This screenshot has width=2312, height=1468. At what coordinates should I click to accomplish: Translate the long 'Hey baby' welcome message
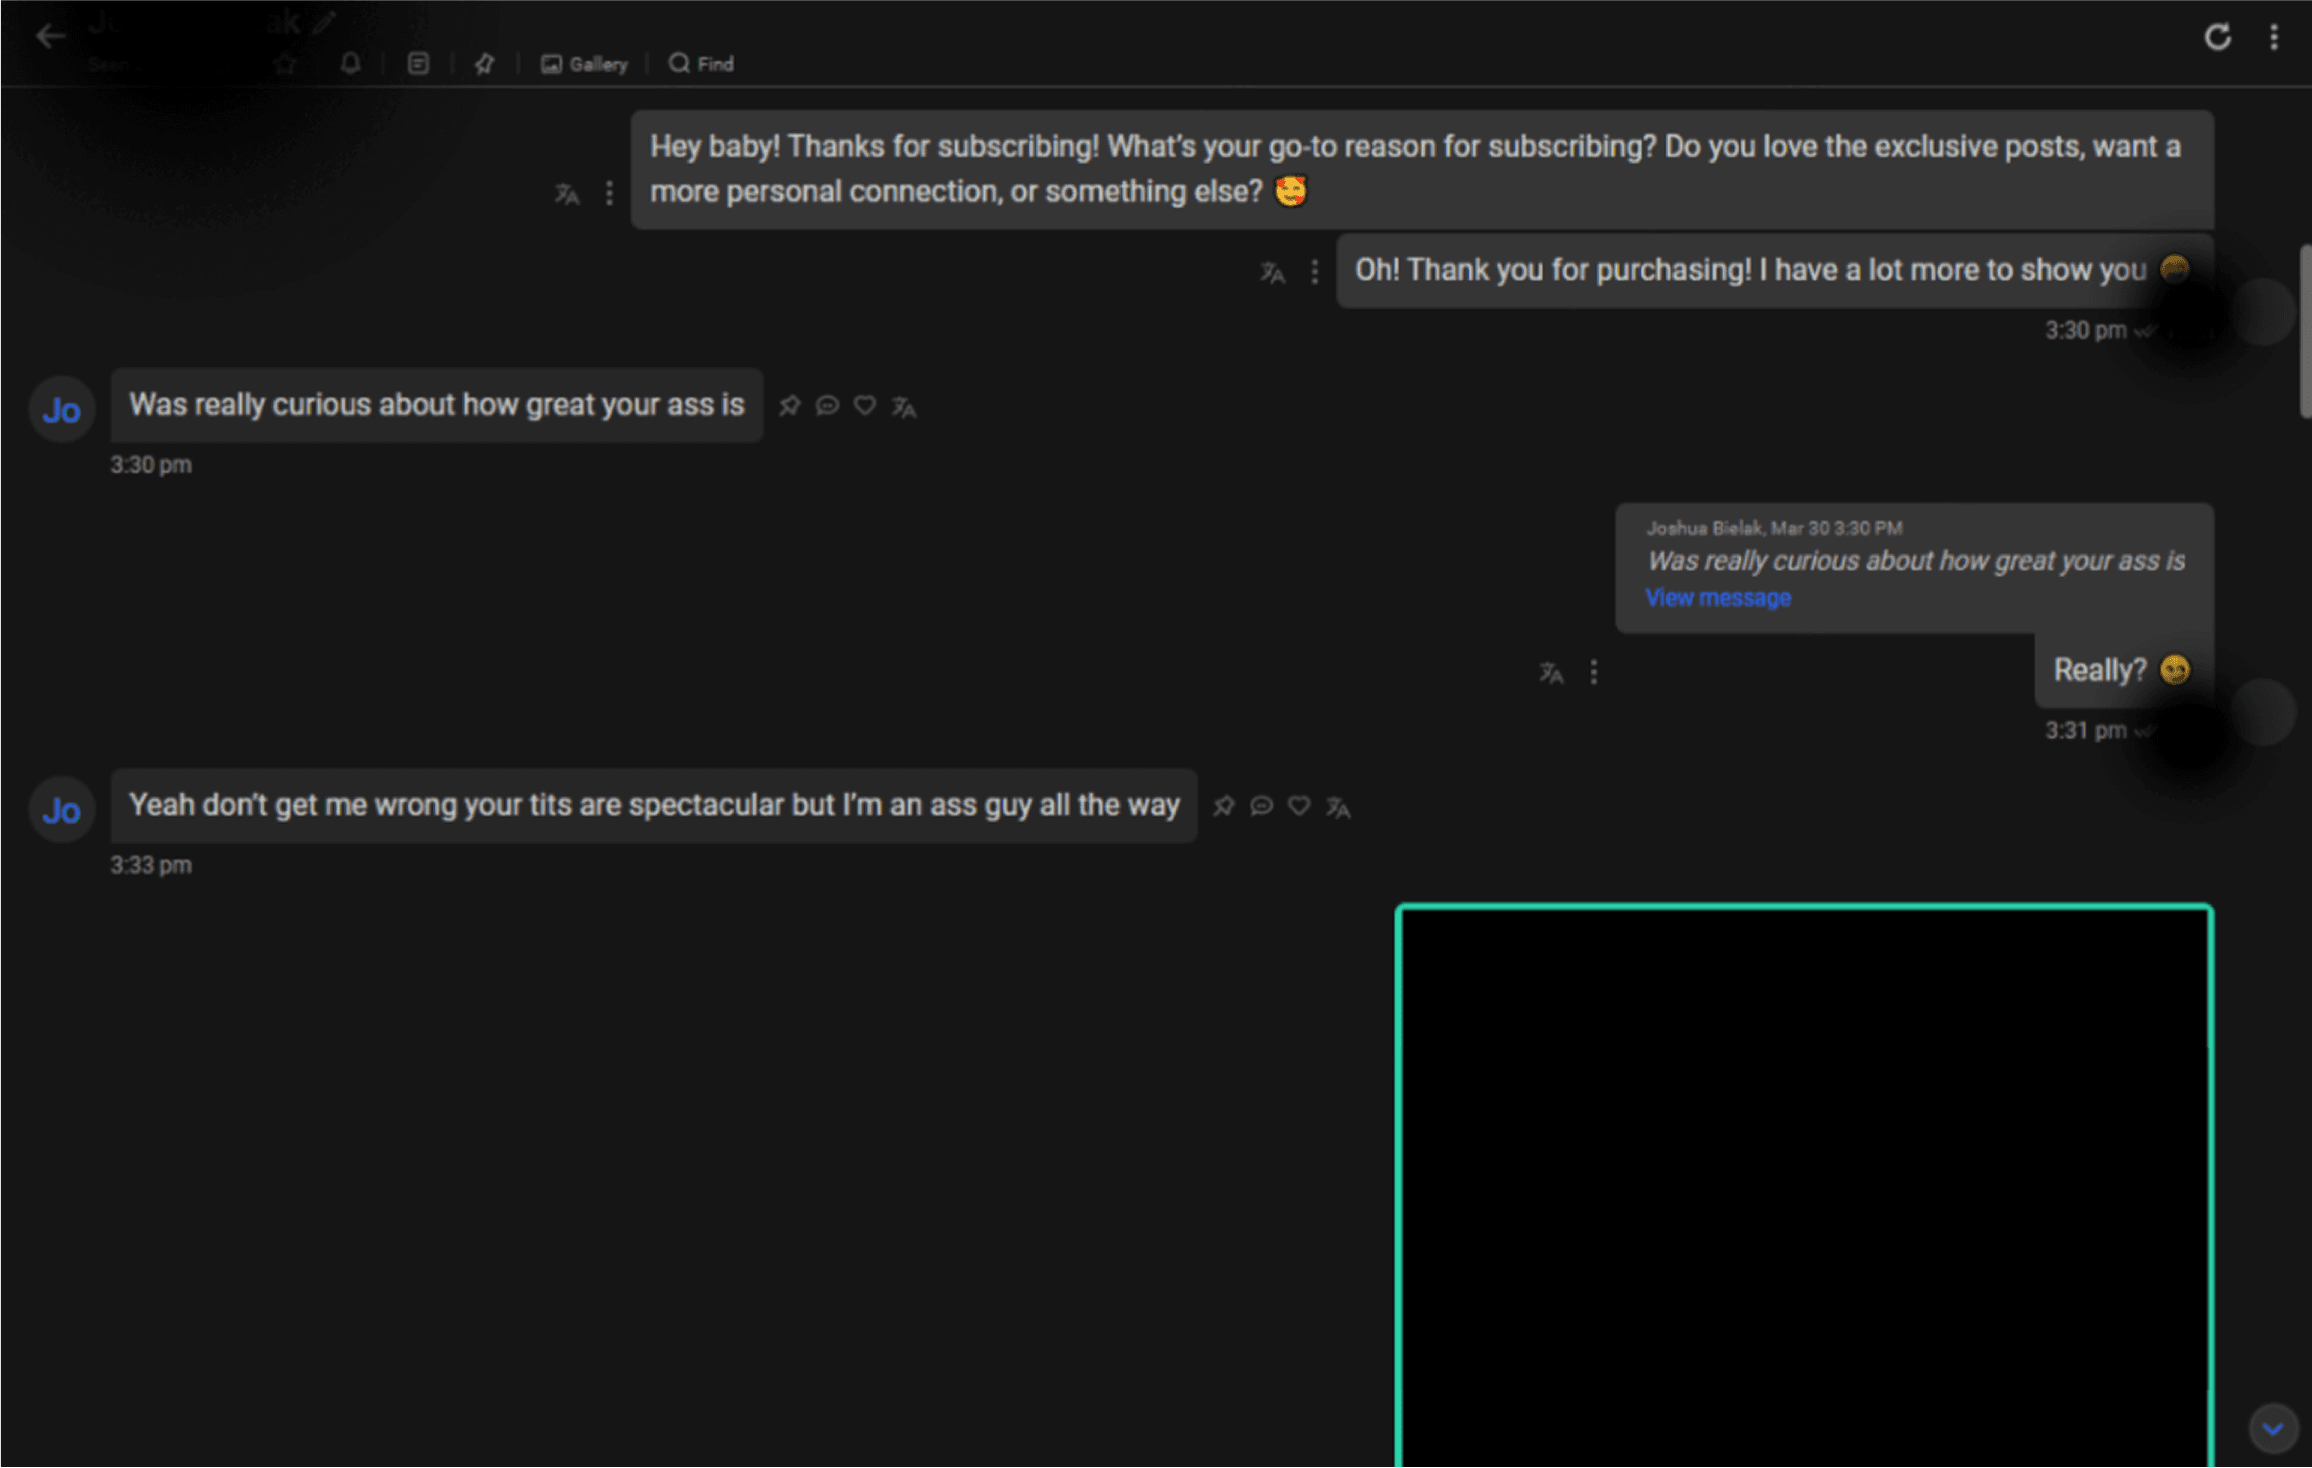(567, 193)
